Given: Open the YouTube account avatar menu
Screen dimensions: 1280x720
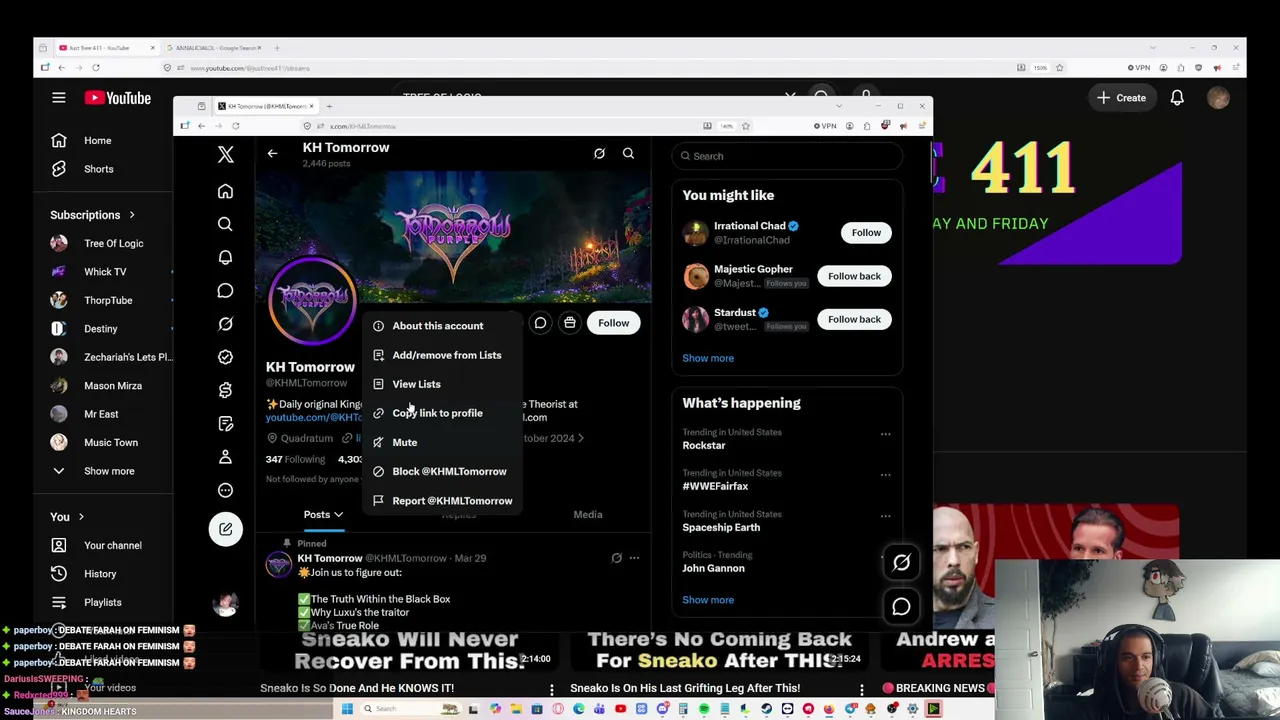Looking at the screenshot, I should (1218, 98).
